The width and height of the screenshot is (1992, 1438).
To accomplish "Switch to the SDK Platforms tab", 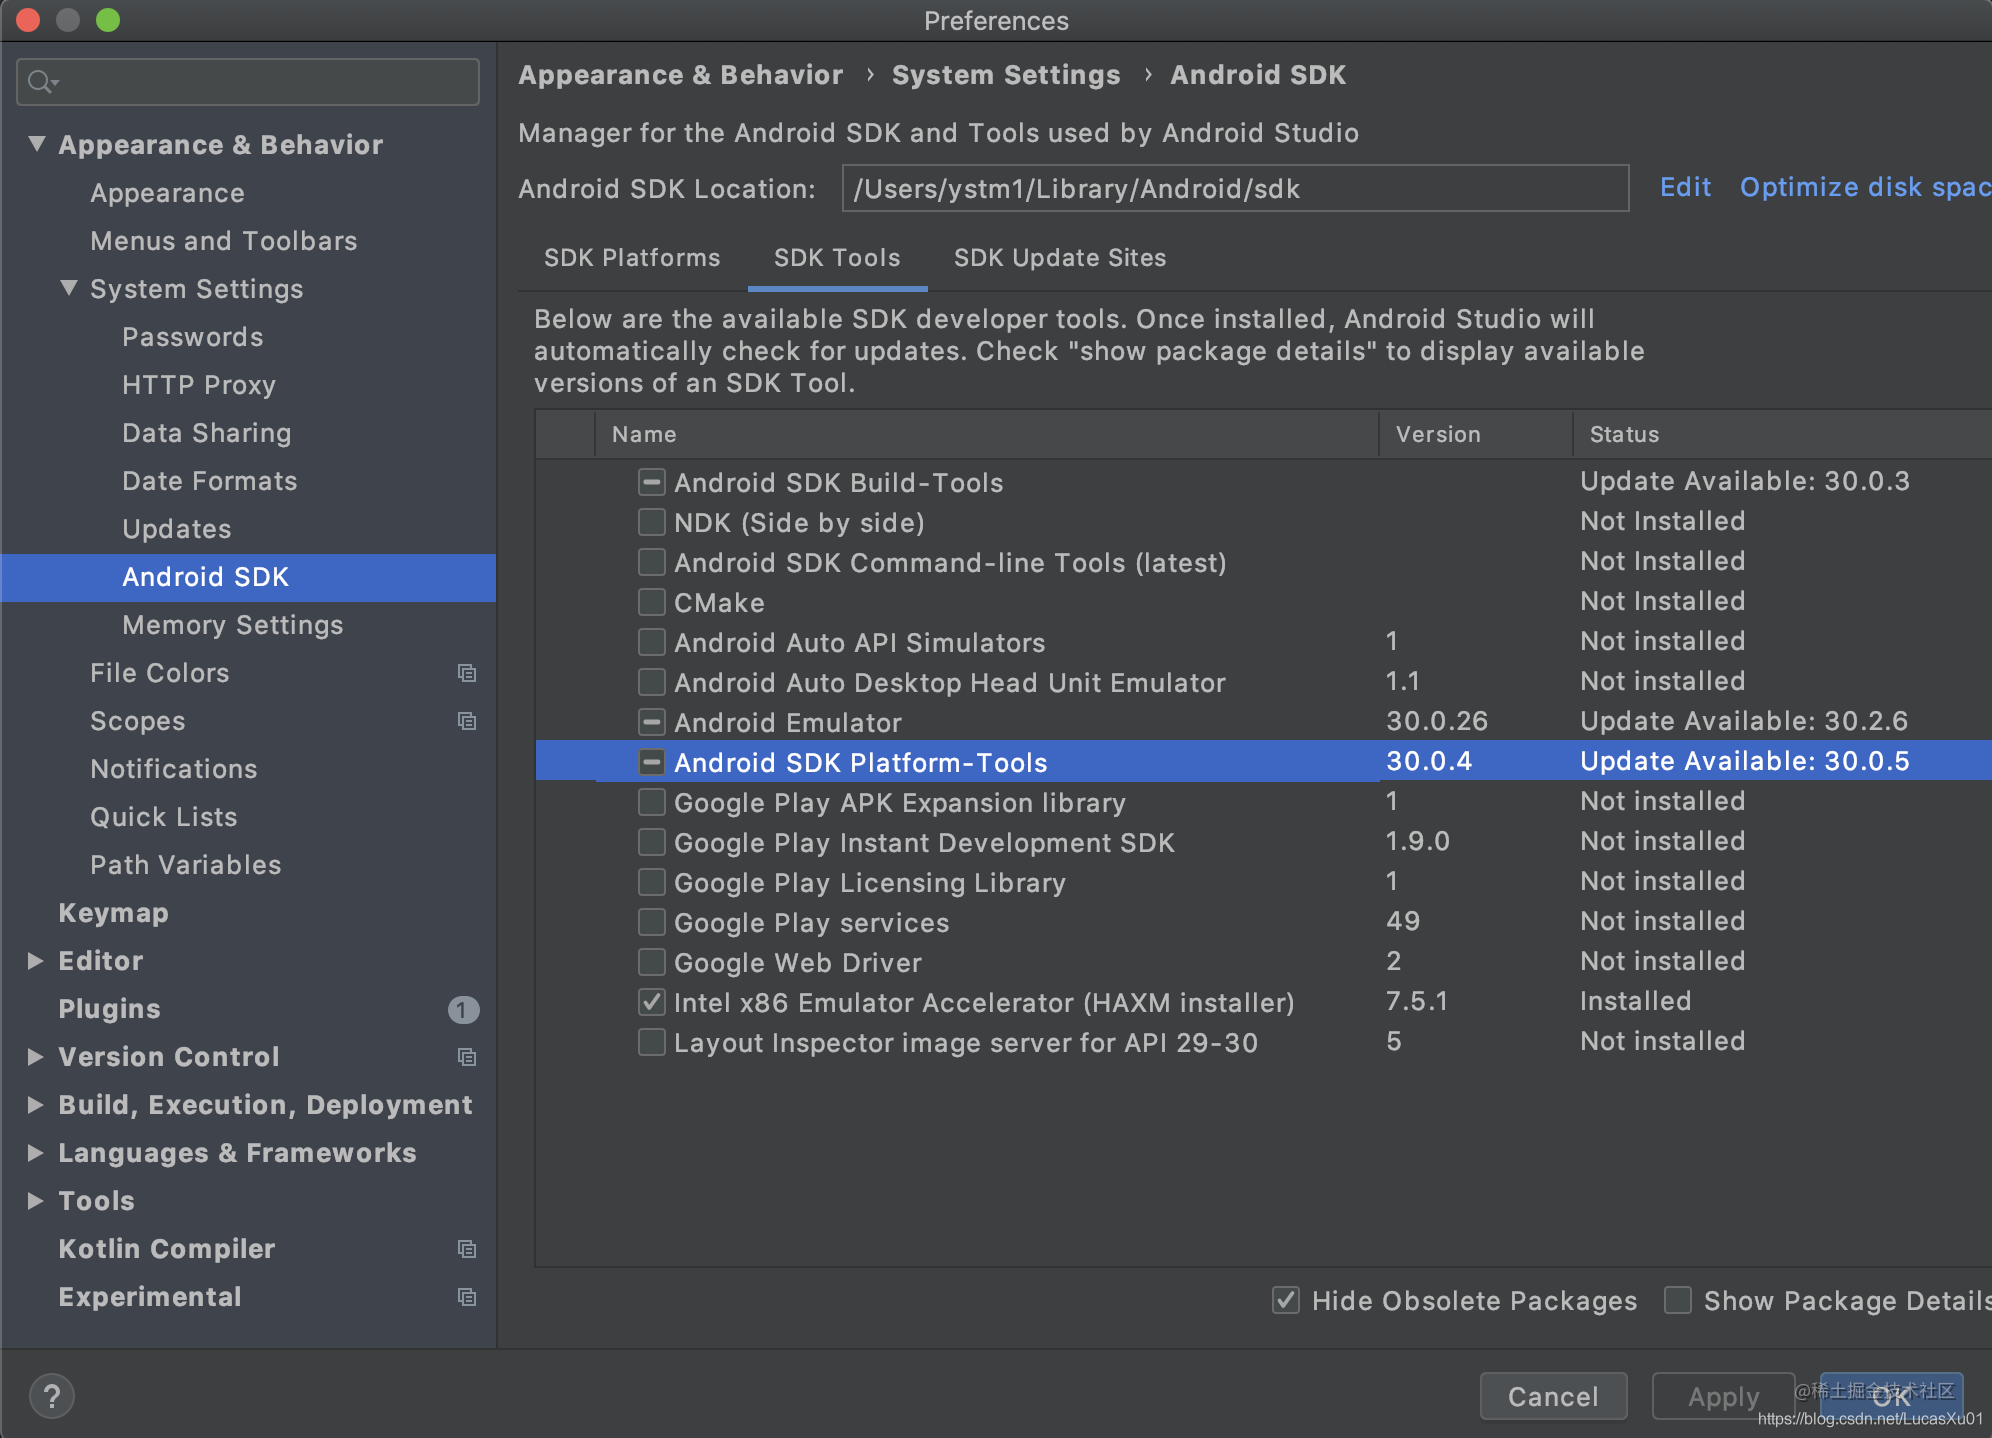I will click(632, 258).
